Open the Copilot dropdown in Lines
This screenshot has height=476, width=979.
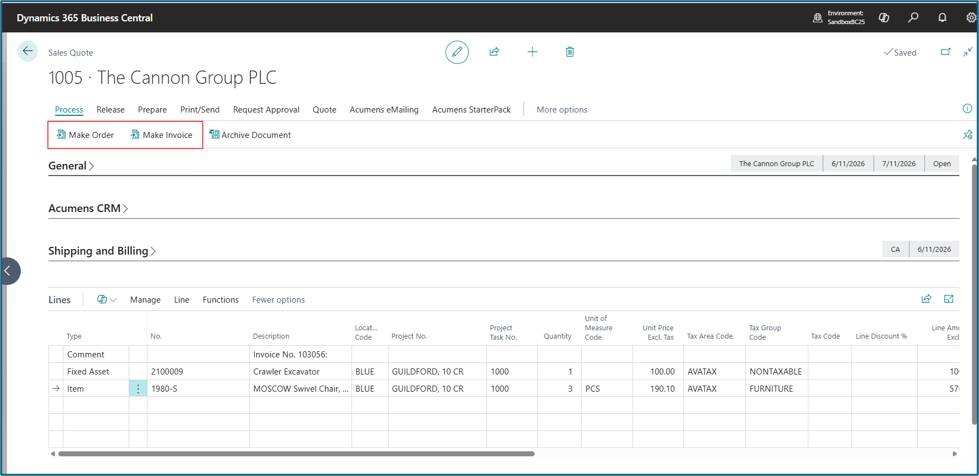[107, 300]
